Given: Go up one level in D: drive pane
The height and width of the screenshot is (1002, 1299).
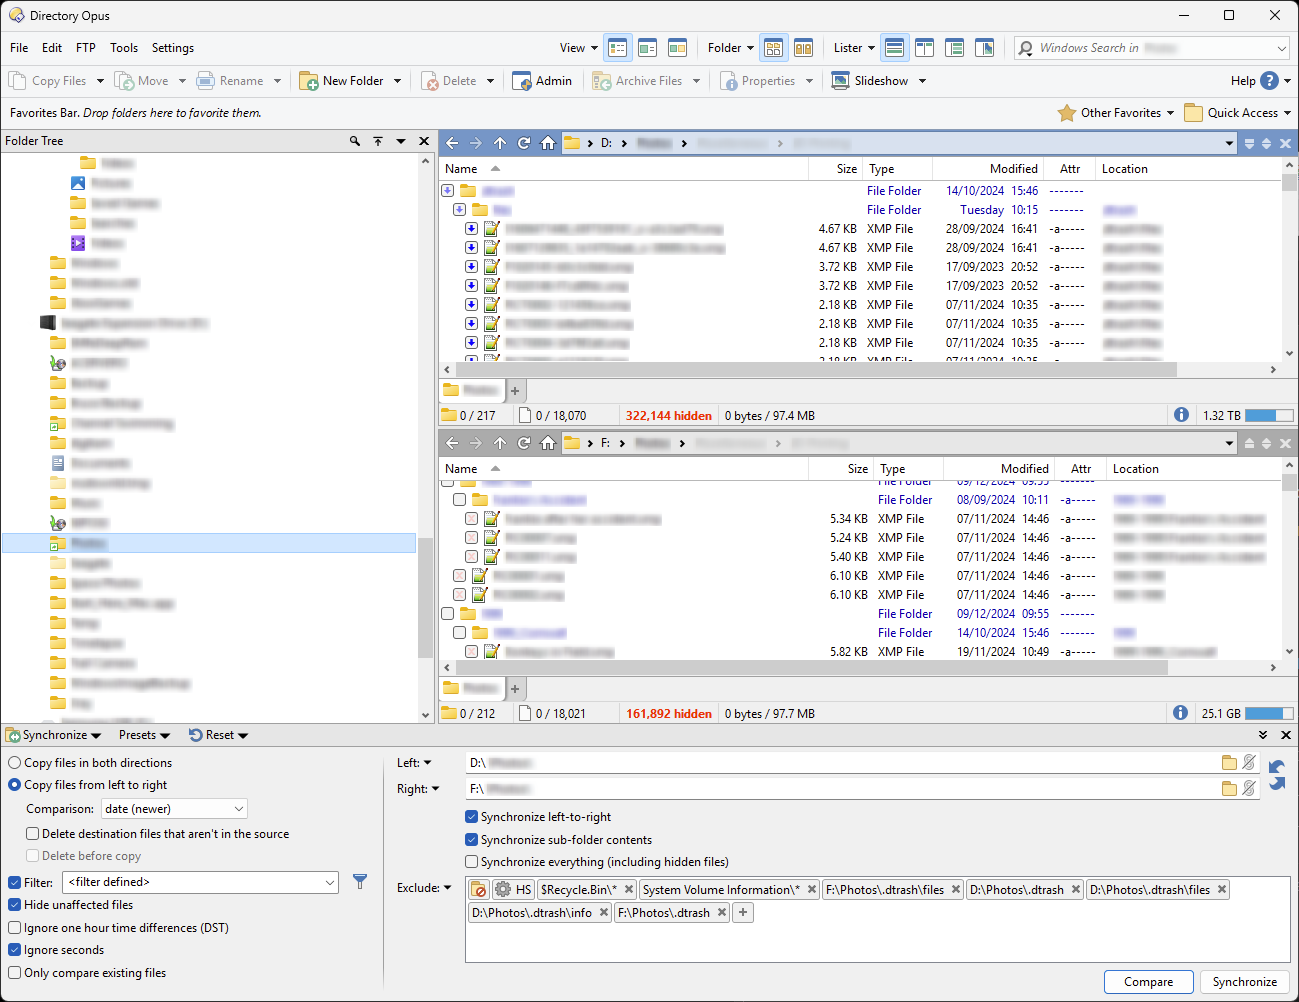Looking at the screenshot, I should click(x=500, y=143).
